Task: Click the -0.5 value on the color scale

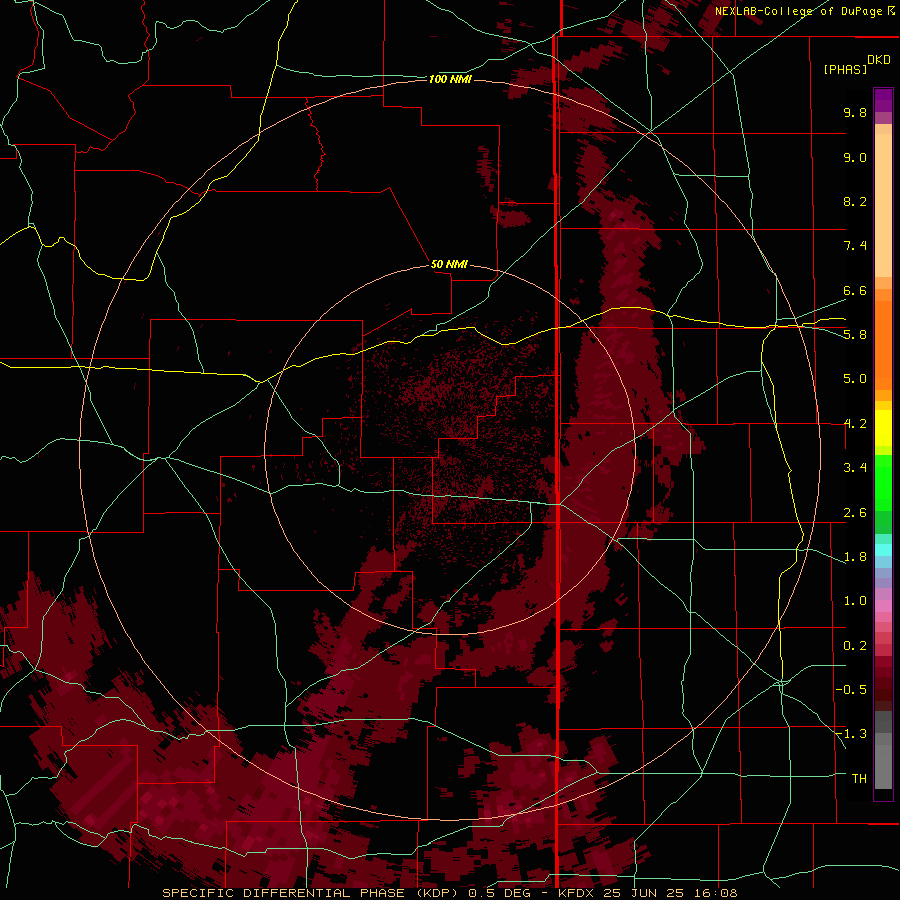Action: pos(851,690)
